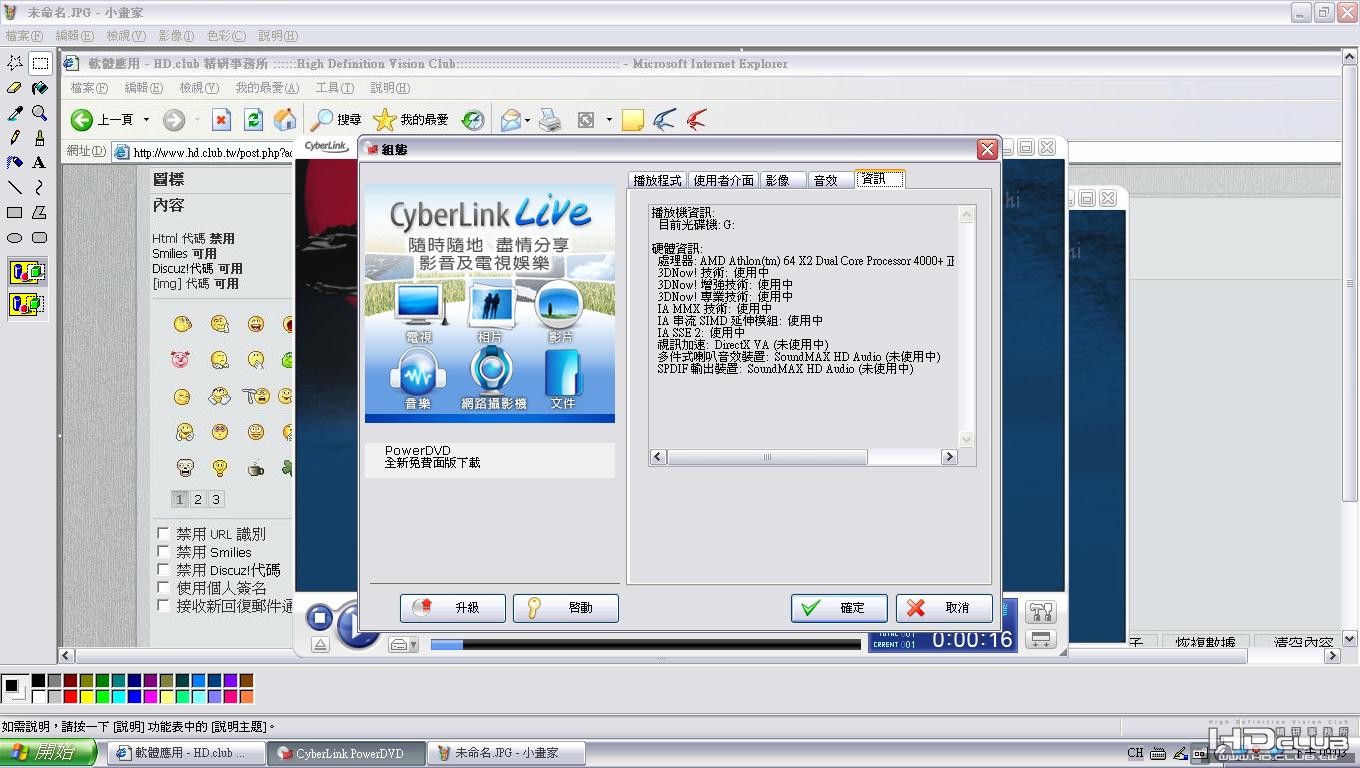The width and height of the screenshot is (1360, 768).
Task: Choose the Eraser tool in Paint toolbox
Action: 15,88
